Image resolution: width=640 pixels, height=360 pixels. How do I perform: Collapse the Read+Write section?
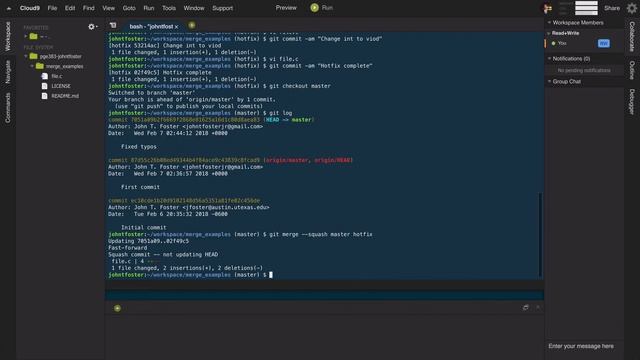(549, 33)
